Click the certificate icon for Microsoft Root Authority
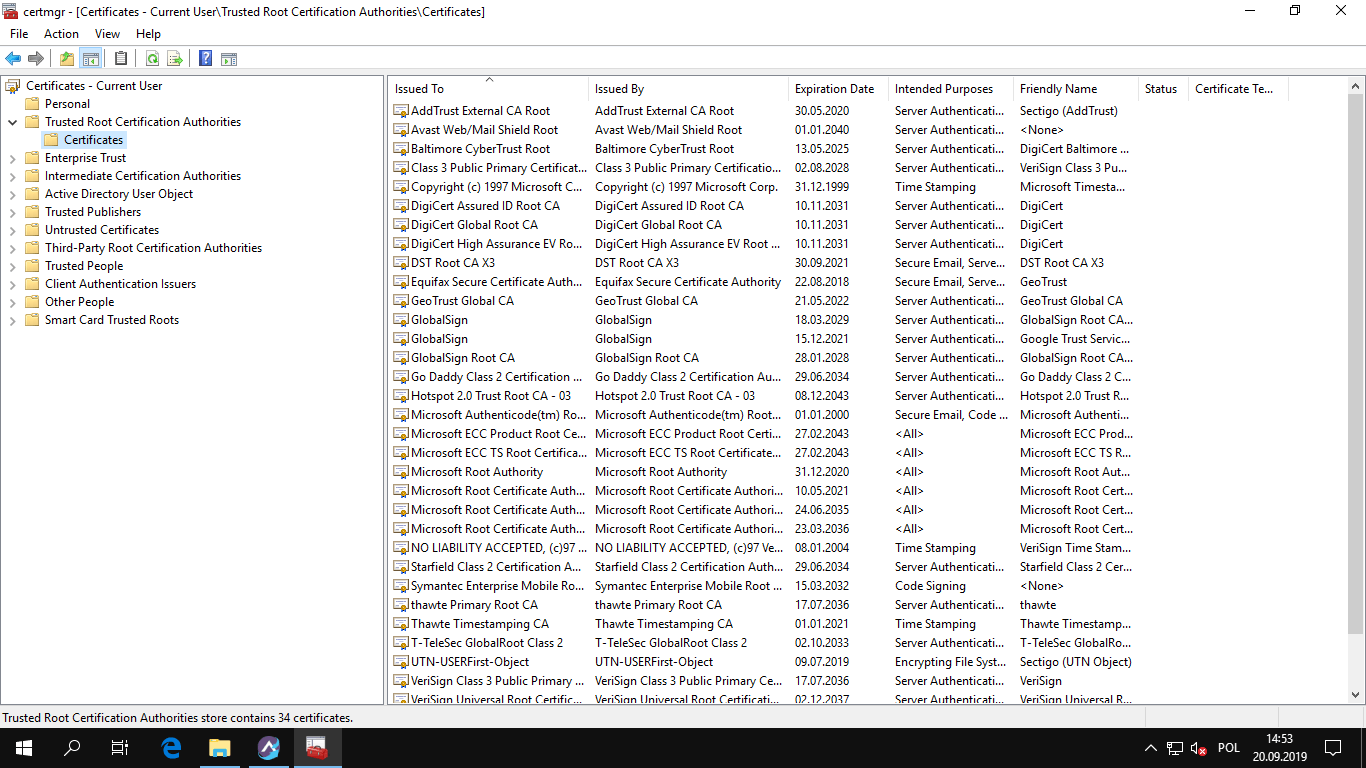 401,472
